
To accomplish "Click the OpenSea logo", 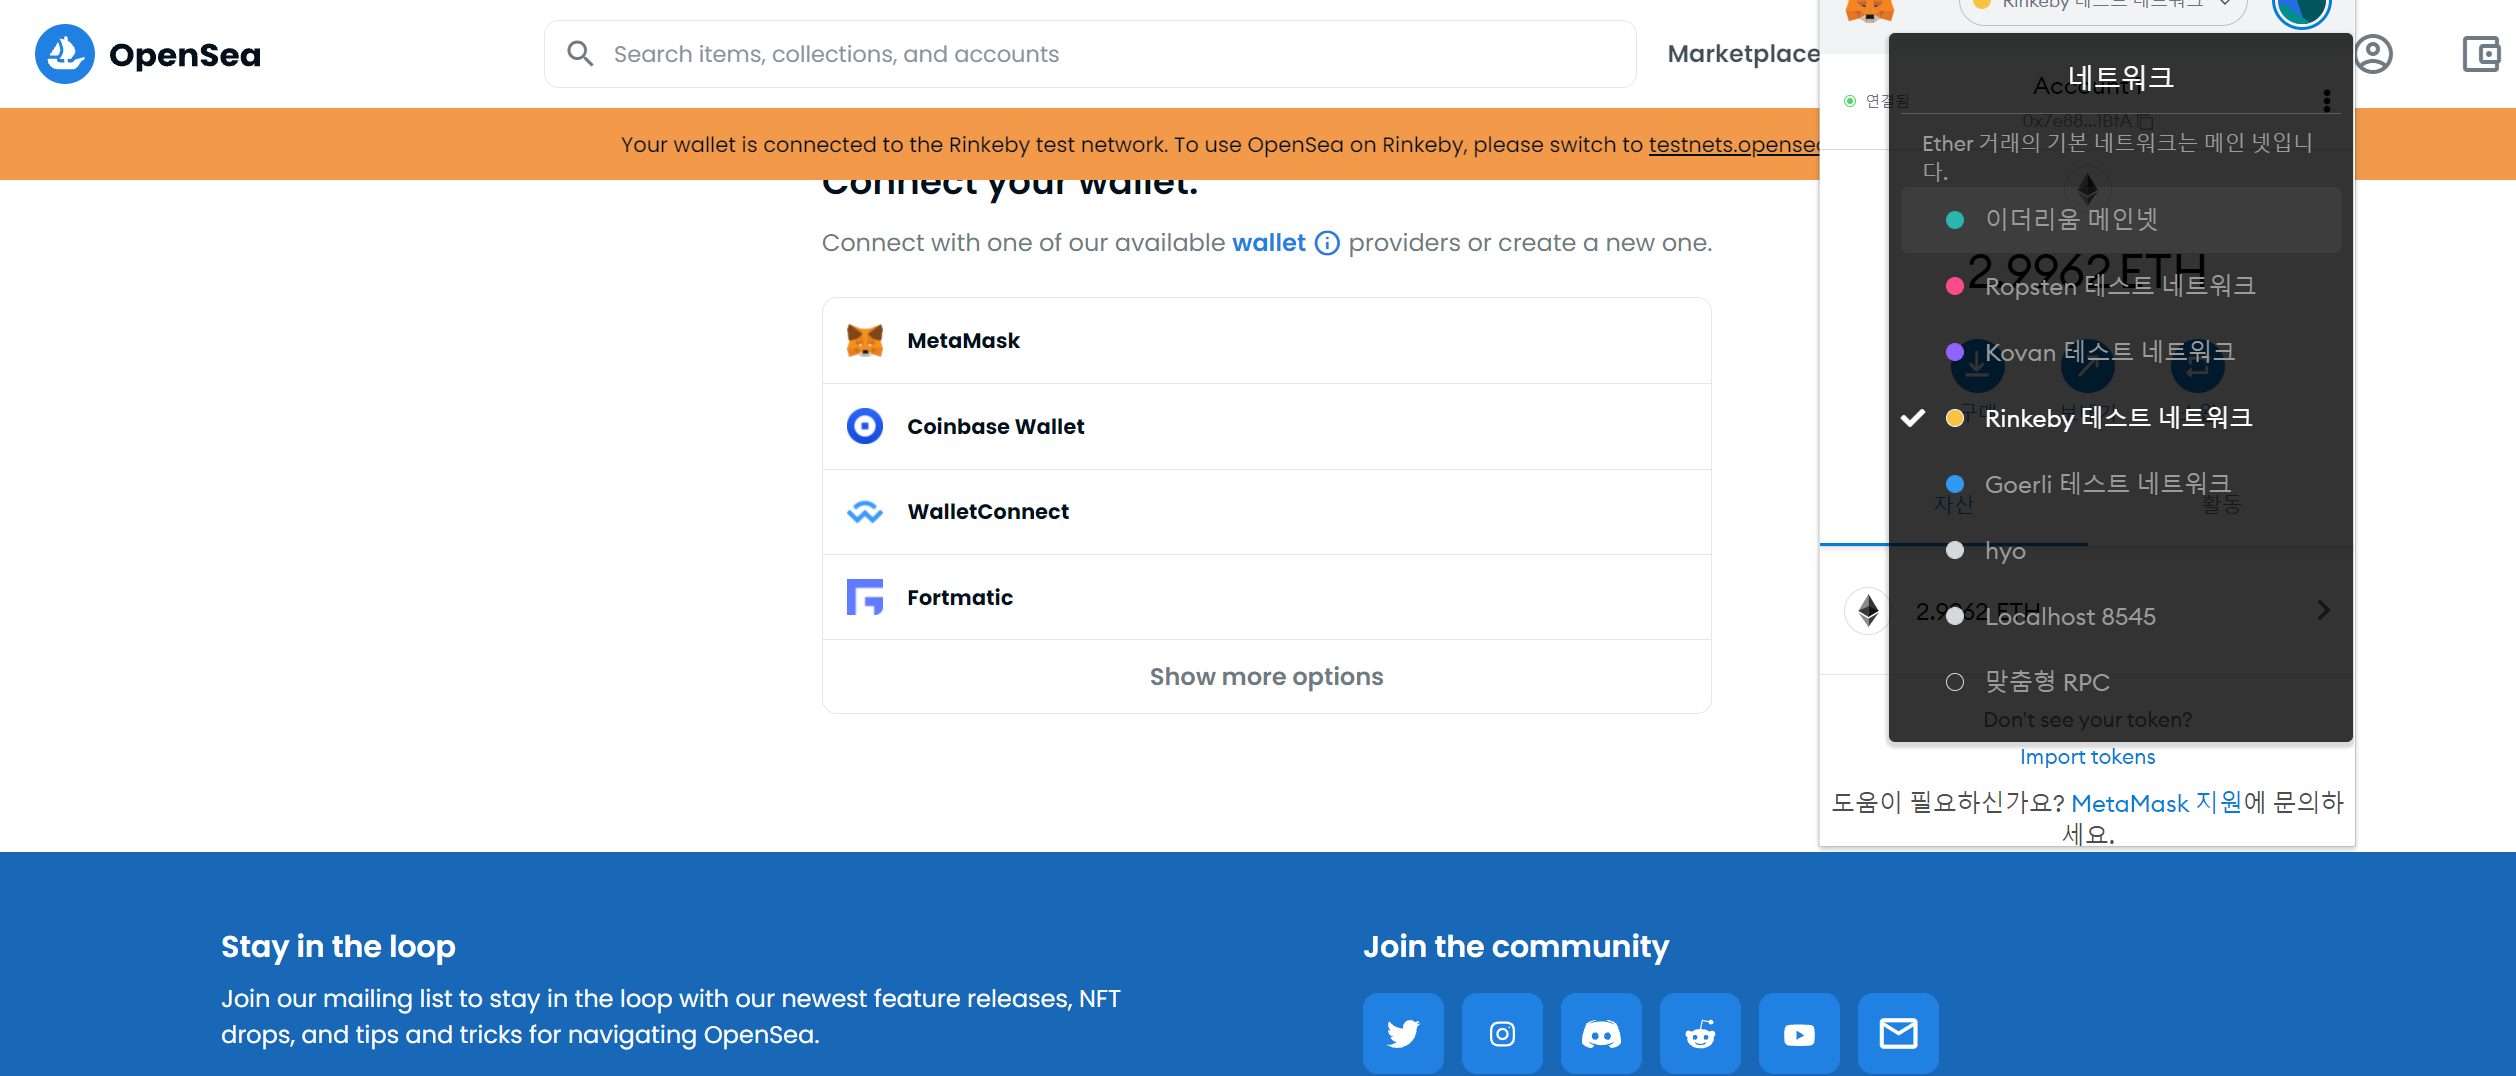I will [148, 54].
